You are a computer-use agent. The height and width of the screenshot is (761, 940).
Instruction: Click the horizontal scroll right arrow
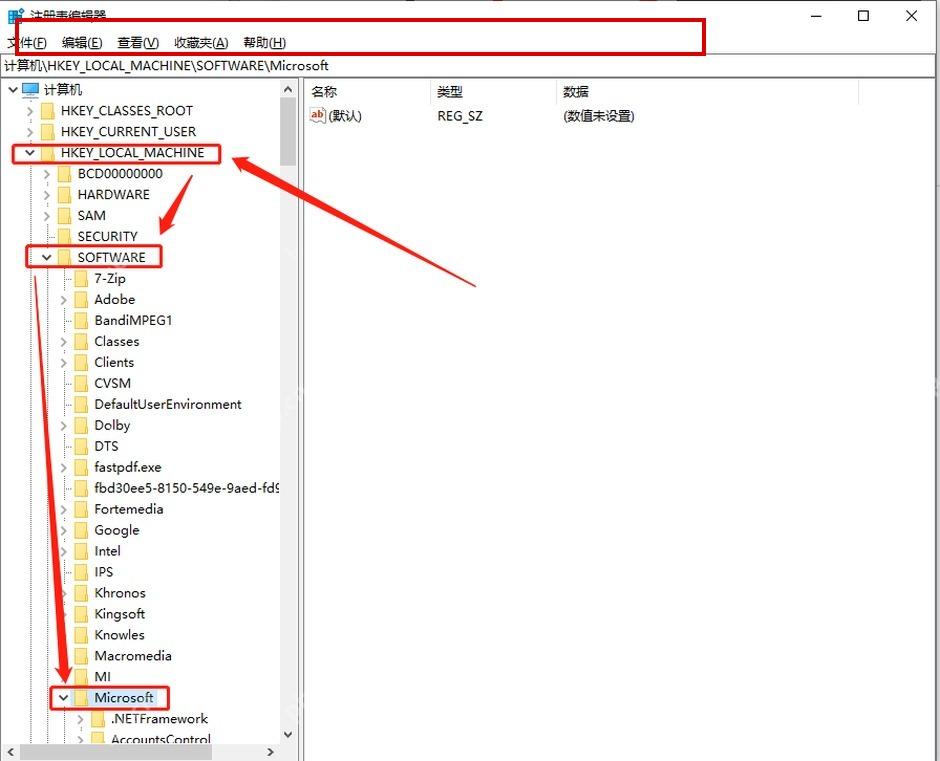pyautogui.click(x=270, y=751)
